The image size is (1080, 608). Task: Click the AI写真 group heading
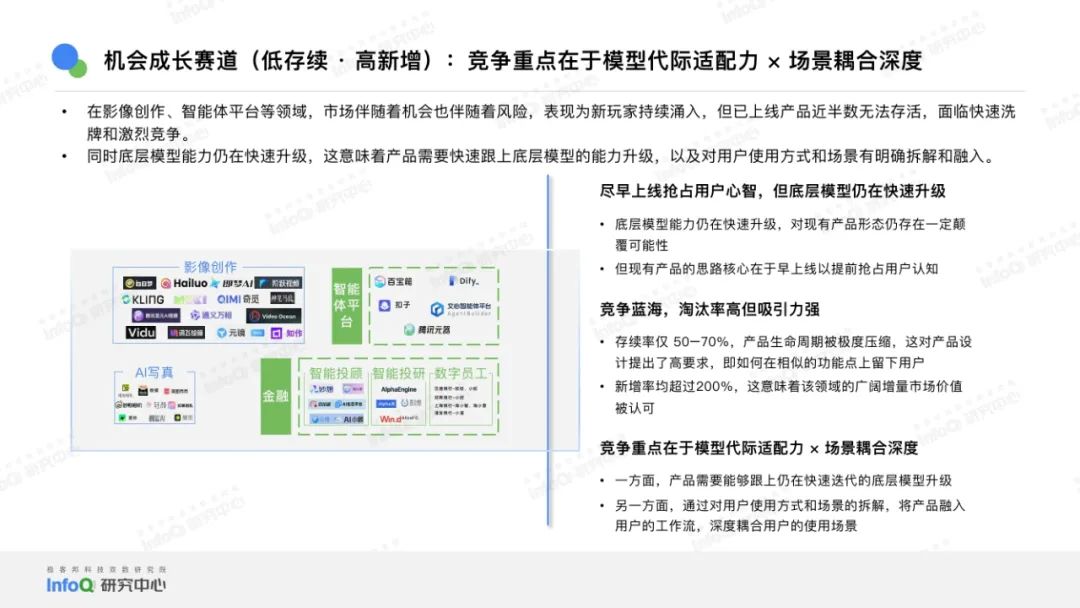pyautogui.click(x=154, y=372)
